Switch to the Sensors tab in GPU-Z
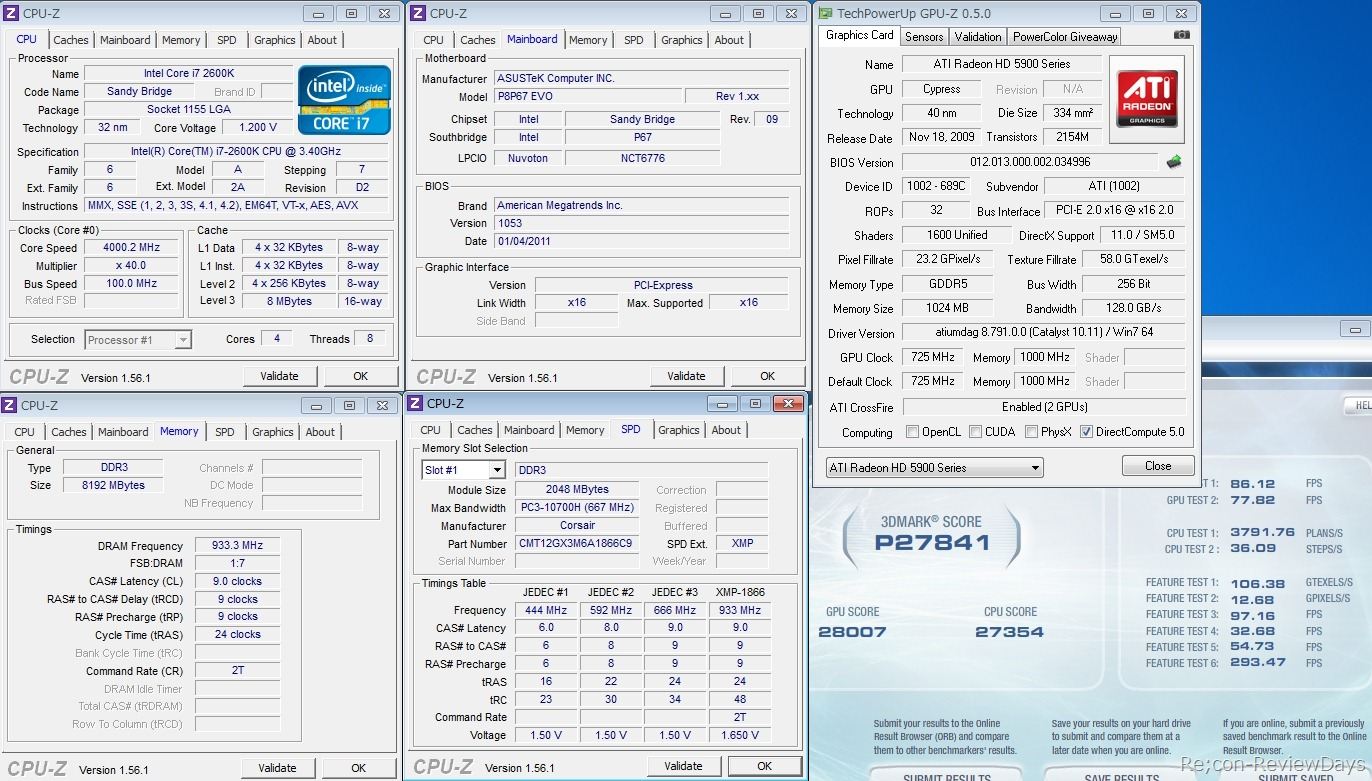 click(923, 36)
